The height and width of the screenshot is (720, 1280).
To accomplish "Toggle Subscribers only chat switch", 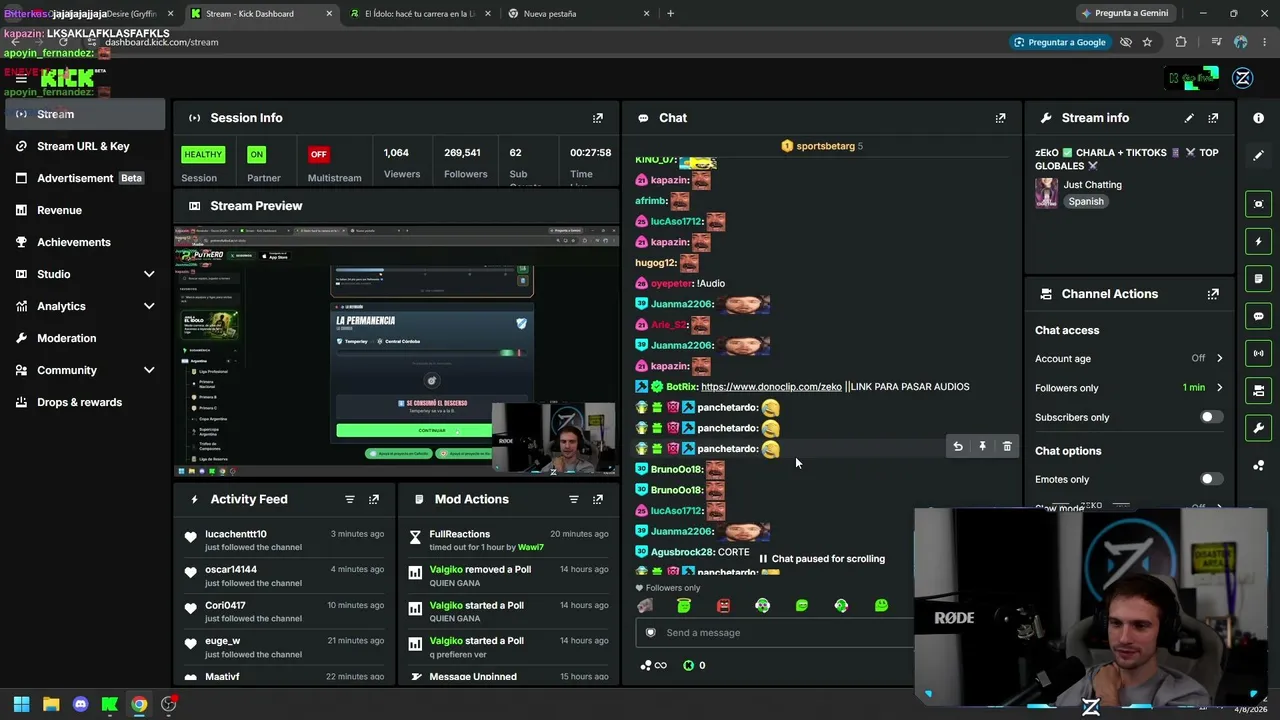I will [1211, 417].
